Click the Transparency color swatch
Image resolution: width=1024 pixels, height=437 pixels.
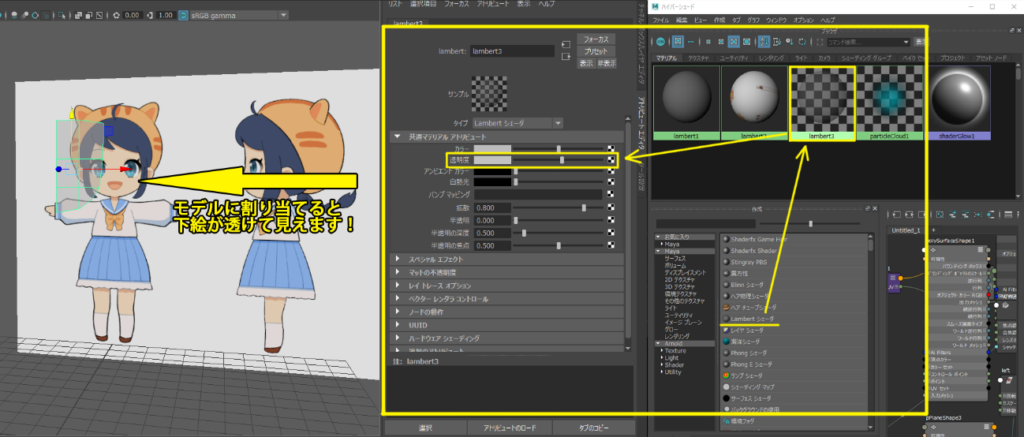[x=492, y=159]
